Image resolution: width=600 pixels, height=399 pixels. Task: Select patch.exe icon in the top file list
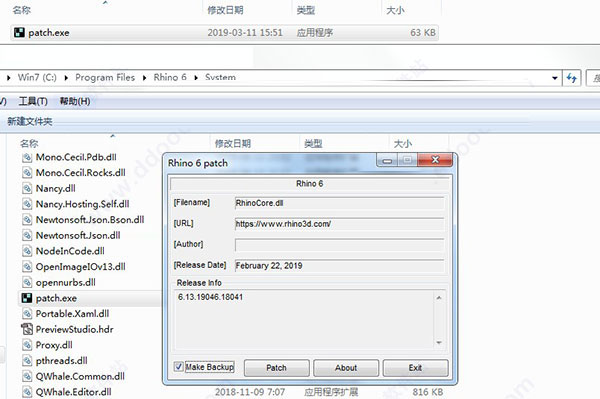[x=19, y=33]
